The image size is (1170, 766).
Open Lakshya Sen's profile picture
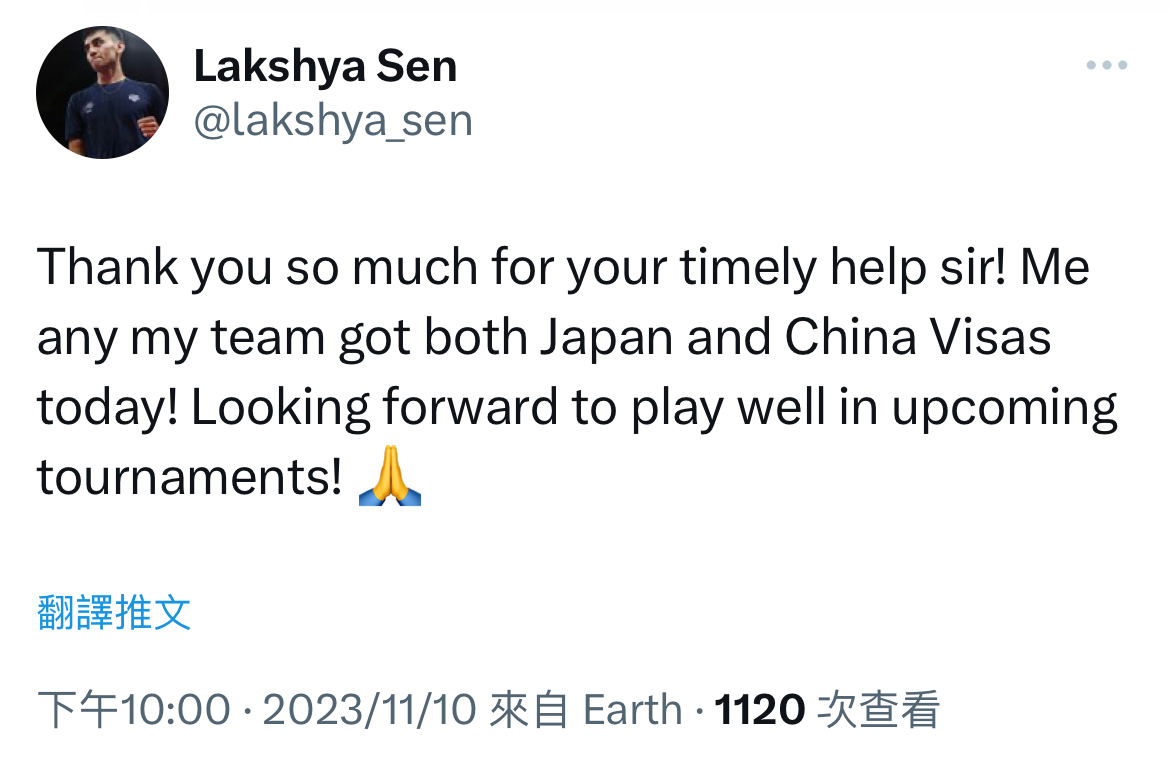[102, 92]
